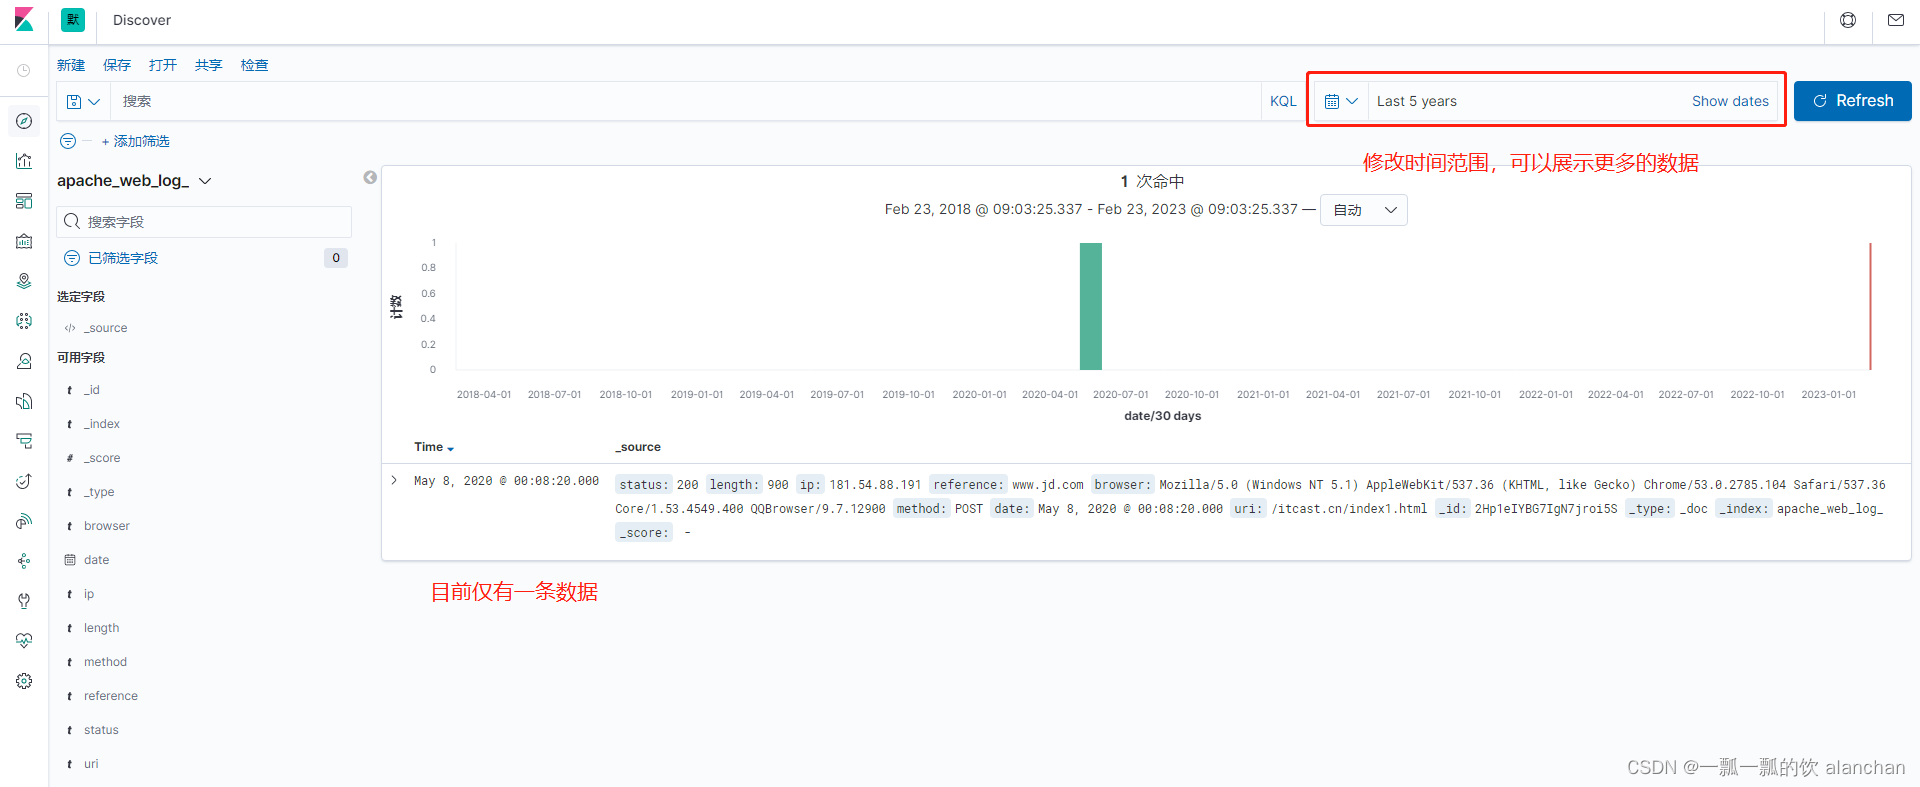The image size is (1920, 787).
Task: Select the status field
Action: [101, 730]
